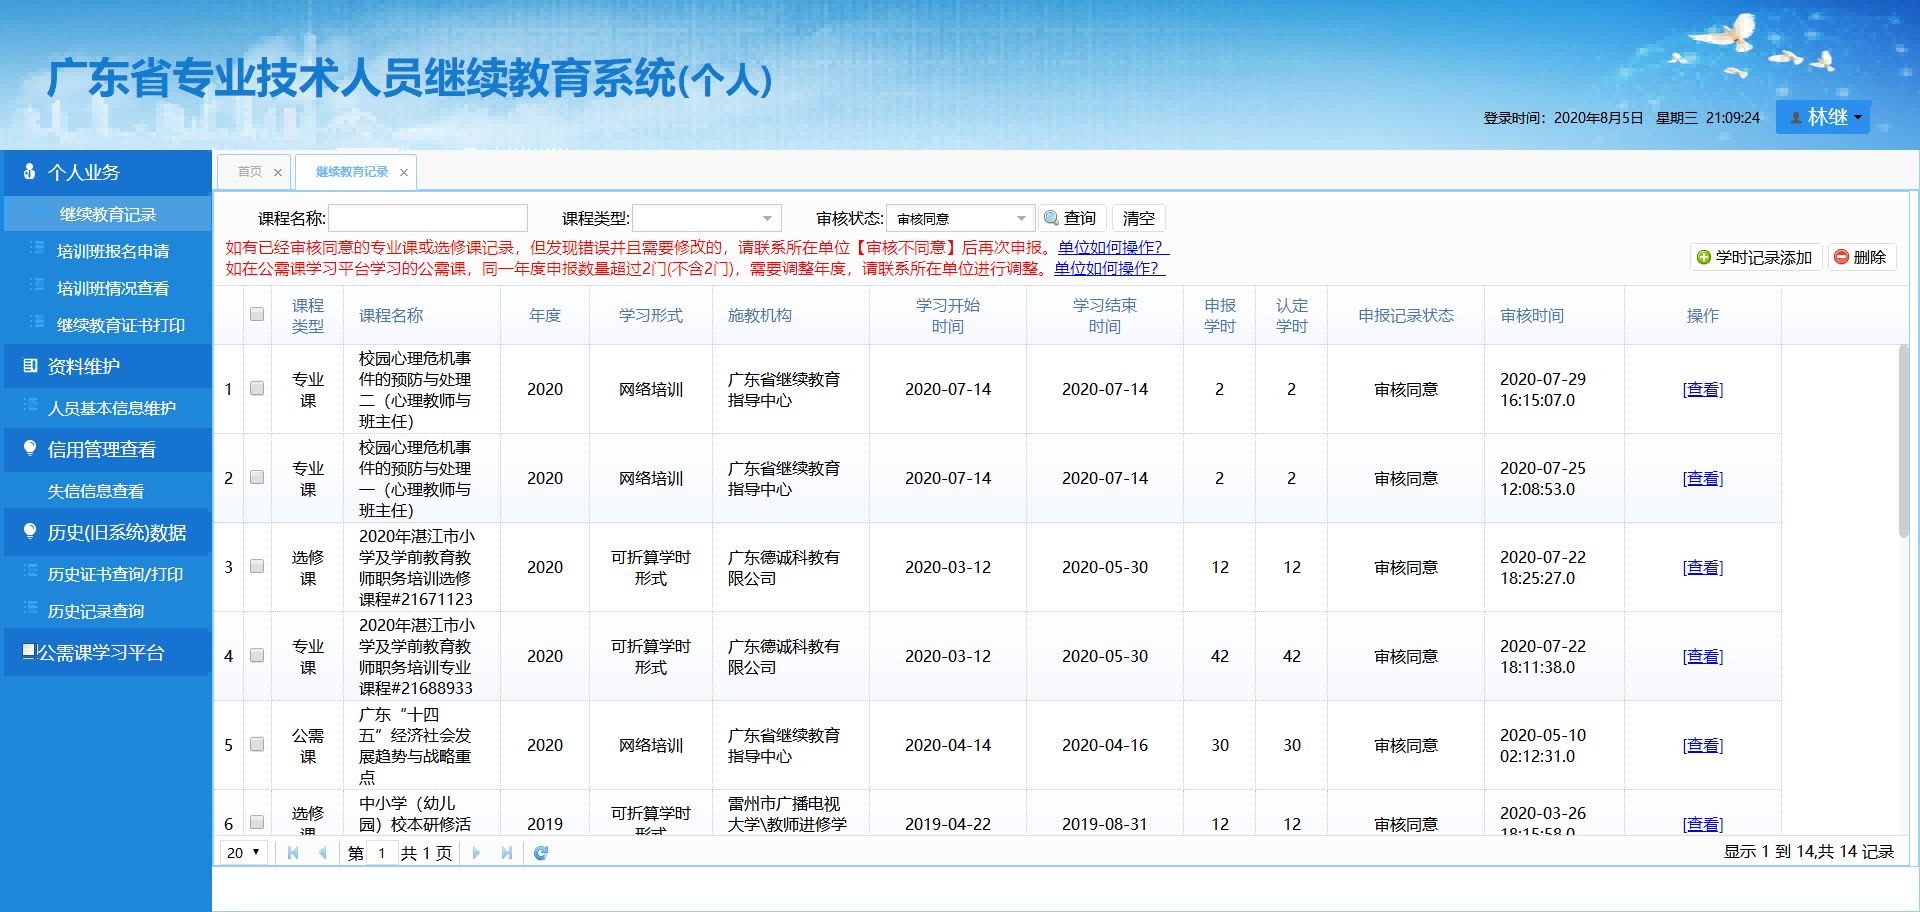Go to the previous page of records
The height and width of the screenshot is (912, 1920).
pos(322,853)
